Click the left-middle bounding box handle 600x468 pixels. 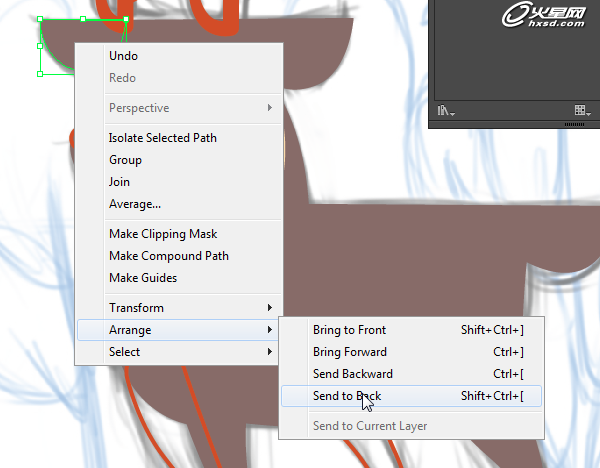pyautogui.click(x=40, y=46)
